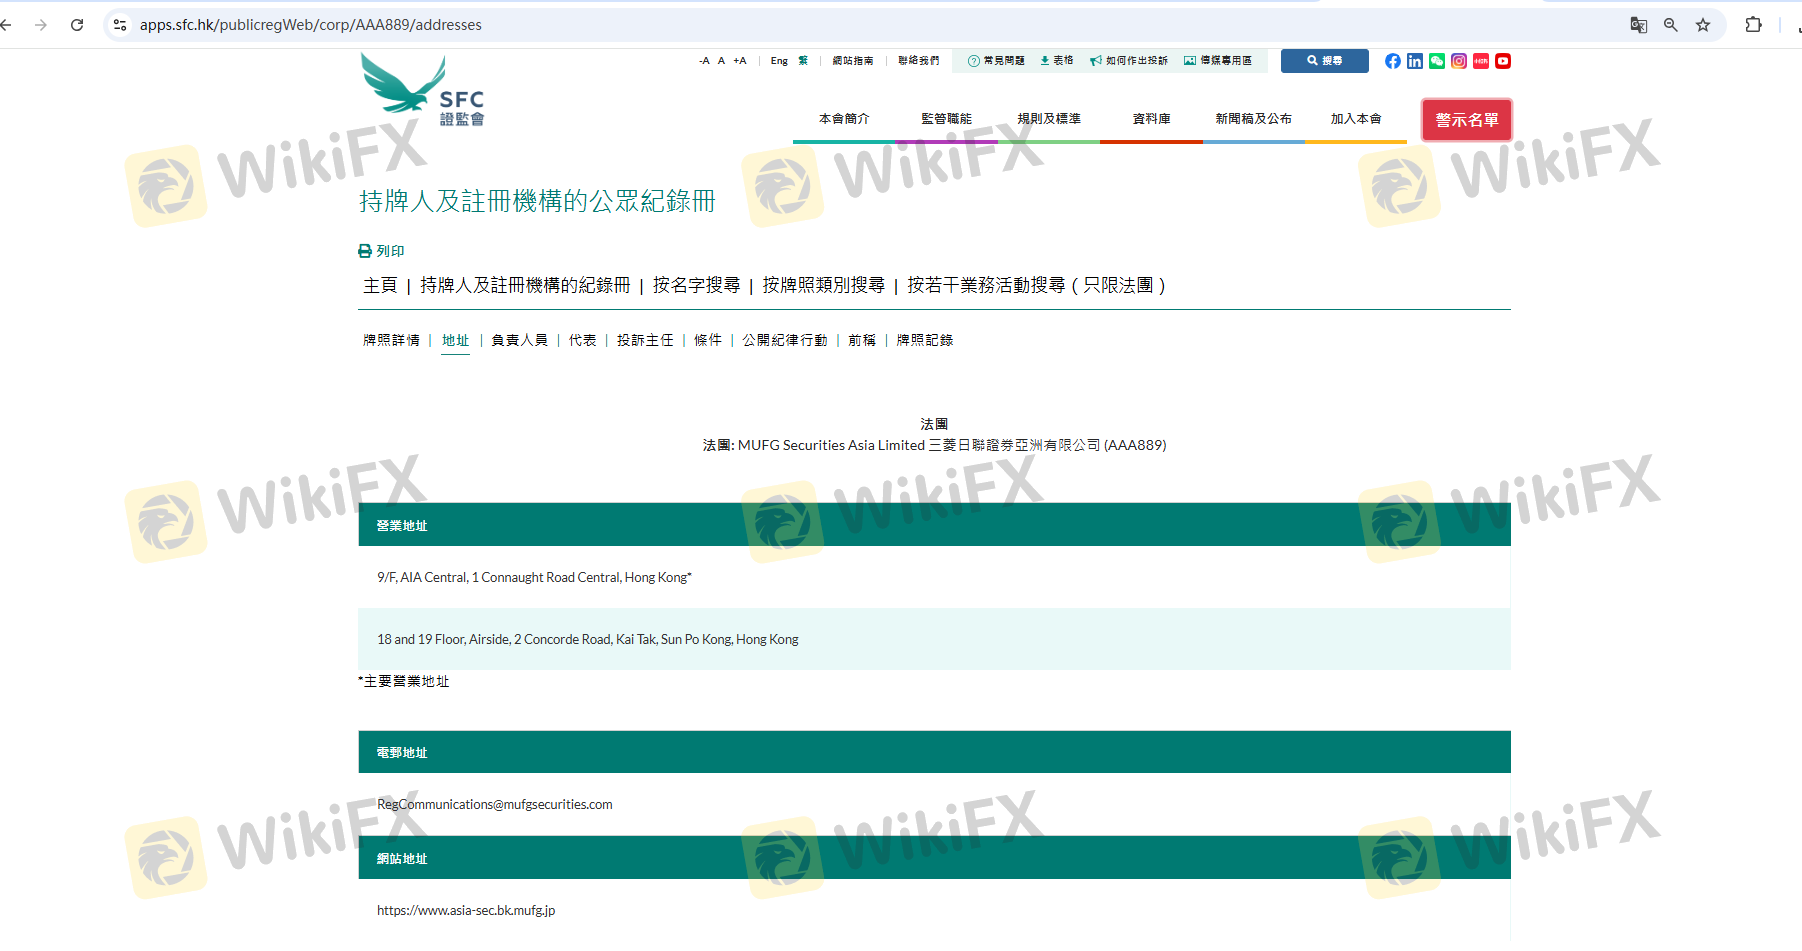Screen dimensions: 1802x951
Task: Open 按牌照類別搜尋 link
Action: [824, 286]
